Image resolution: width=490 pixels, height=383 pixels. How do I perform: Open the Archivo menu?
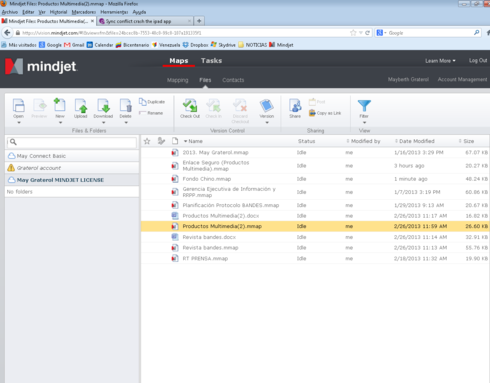[x=10, y=12]
